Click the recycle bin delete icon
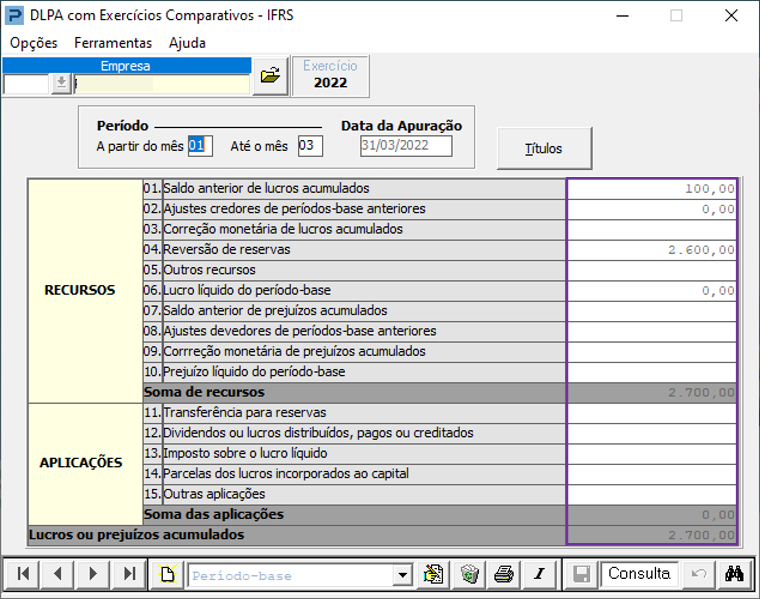 469,574
